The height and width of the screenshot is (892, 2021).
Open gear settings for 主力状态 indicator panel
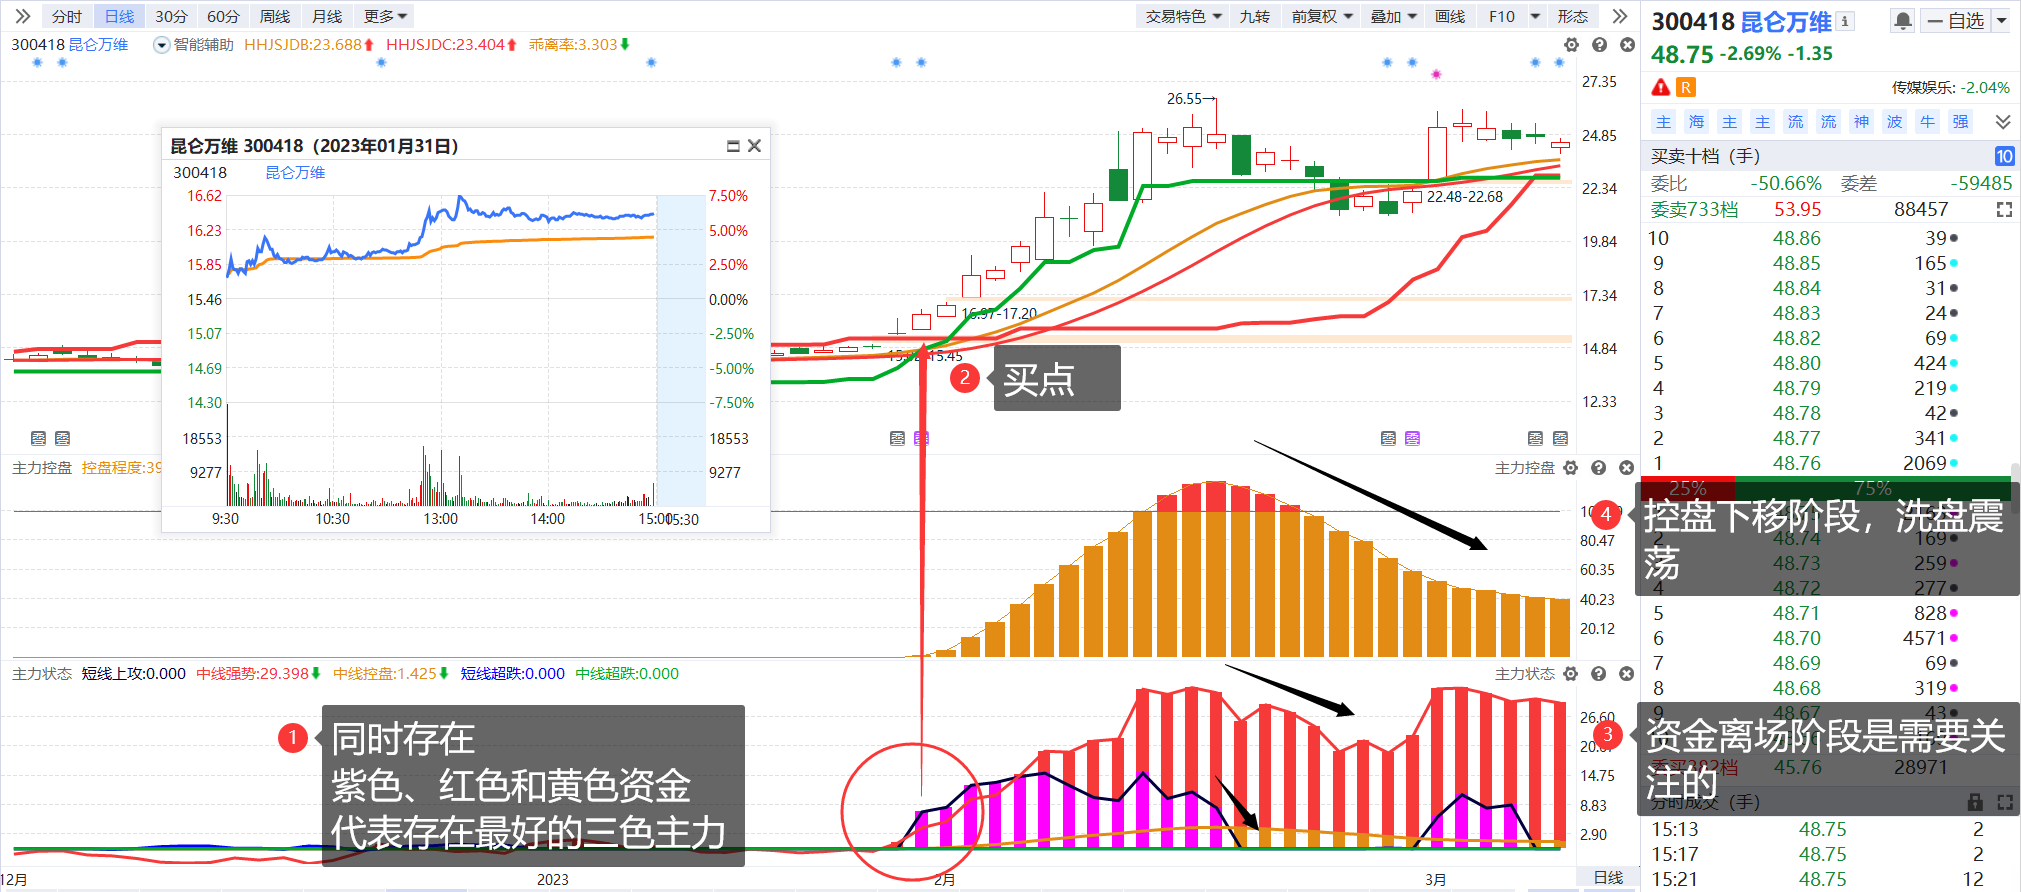pos(1570,674)
